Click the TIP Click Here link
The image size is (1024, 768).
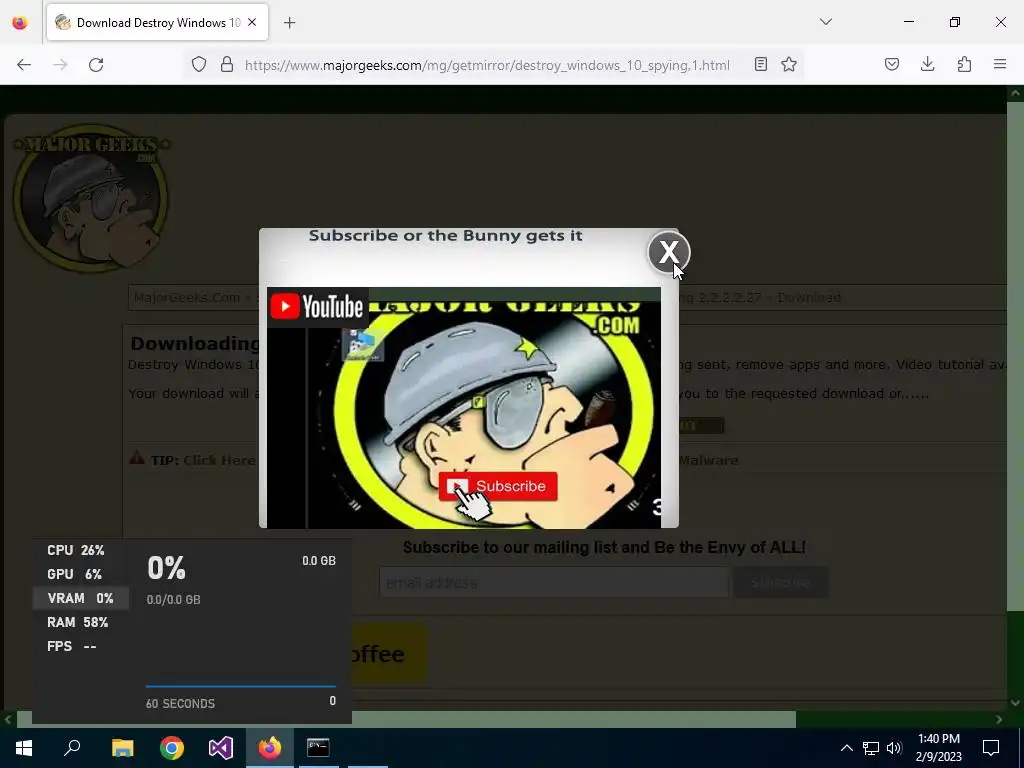[219, 460]
